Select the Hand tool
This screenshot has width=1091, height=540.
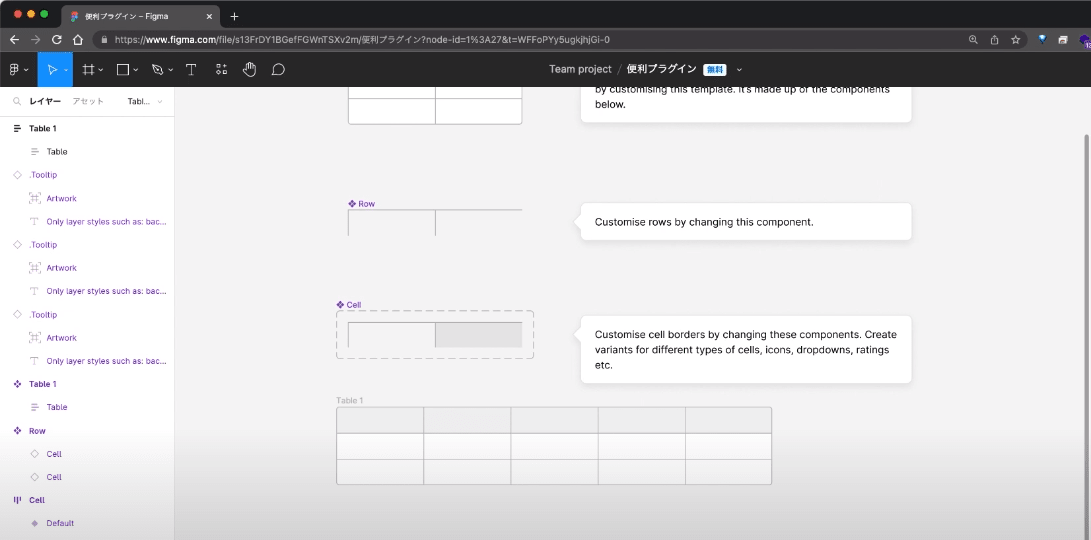250,69
